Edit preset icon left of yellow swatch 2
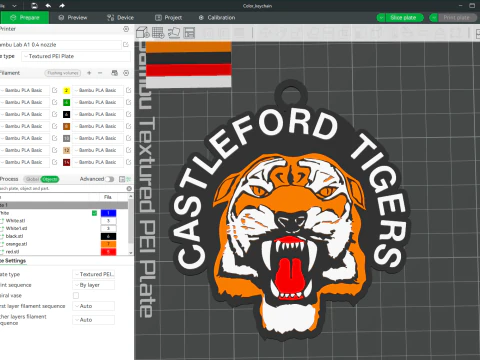Viewport: 480px width, 360px height. [x=55, y=90]
